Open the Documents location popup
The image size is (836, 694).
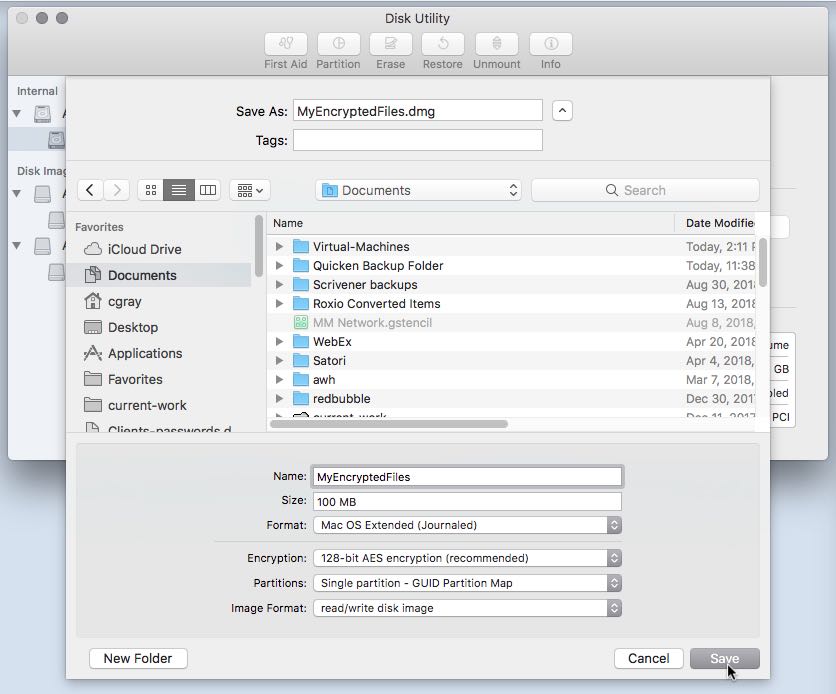pos(419,190)
